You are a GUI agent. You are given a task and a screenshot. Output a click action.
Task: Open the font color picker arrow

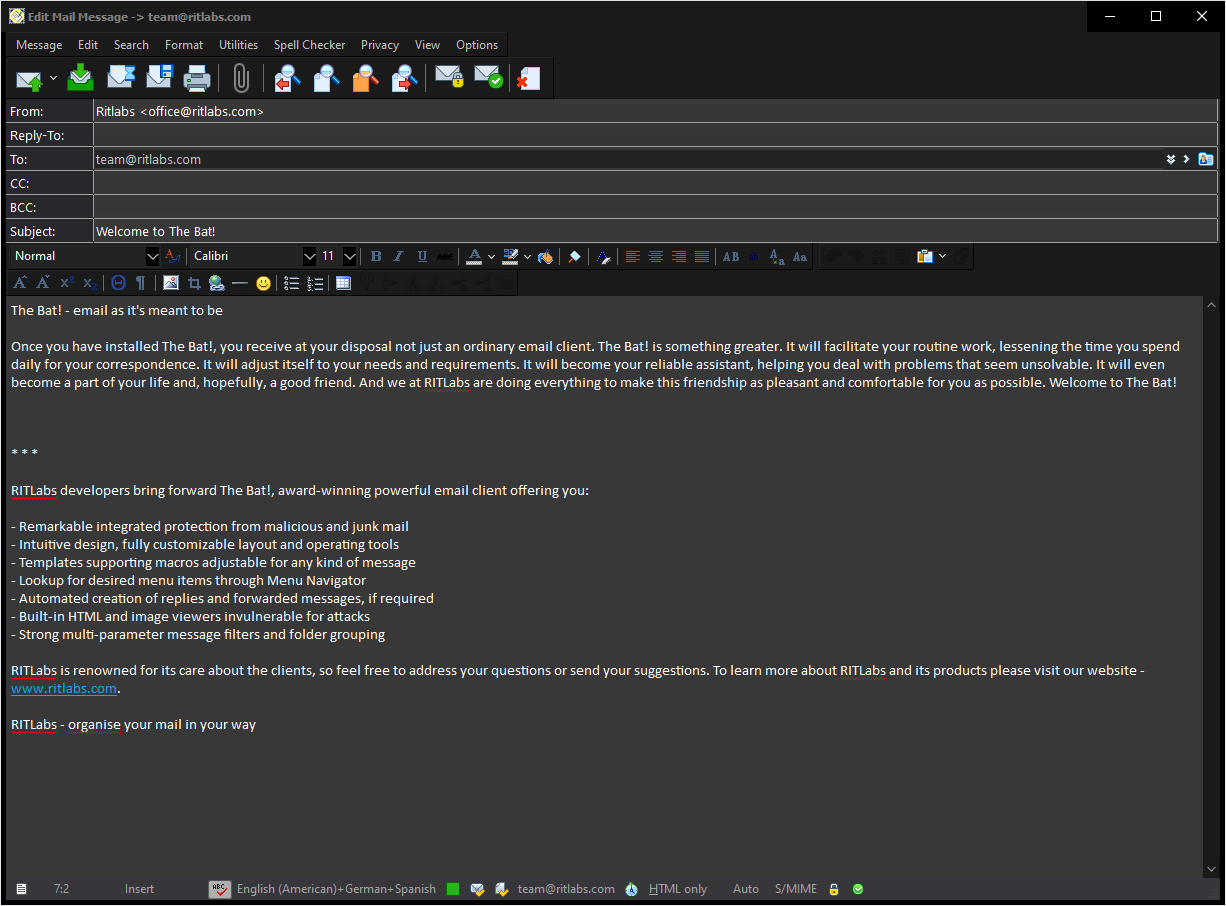491,257
